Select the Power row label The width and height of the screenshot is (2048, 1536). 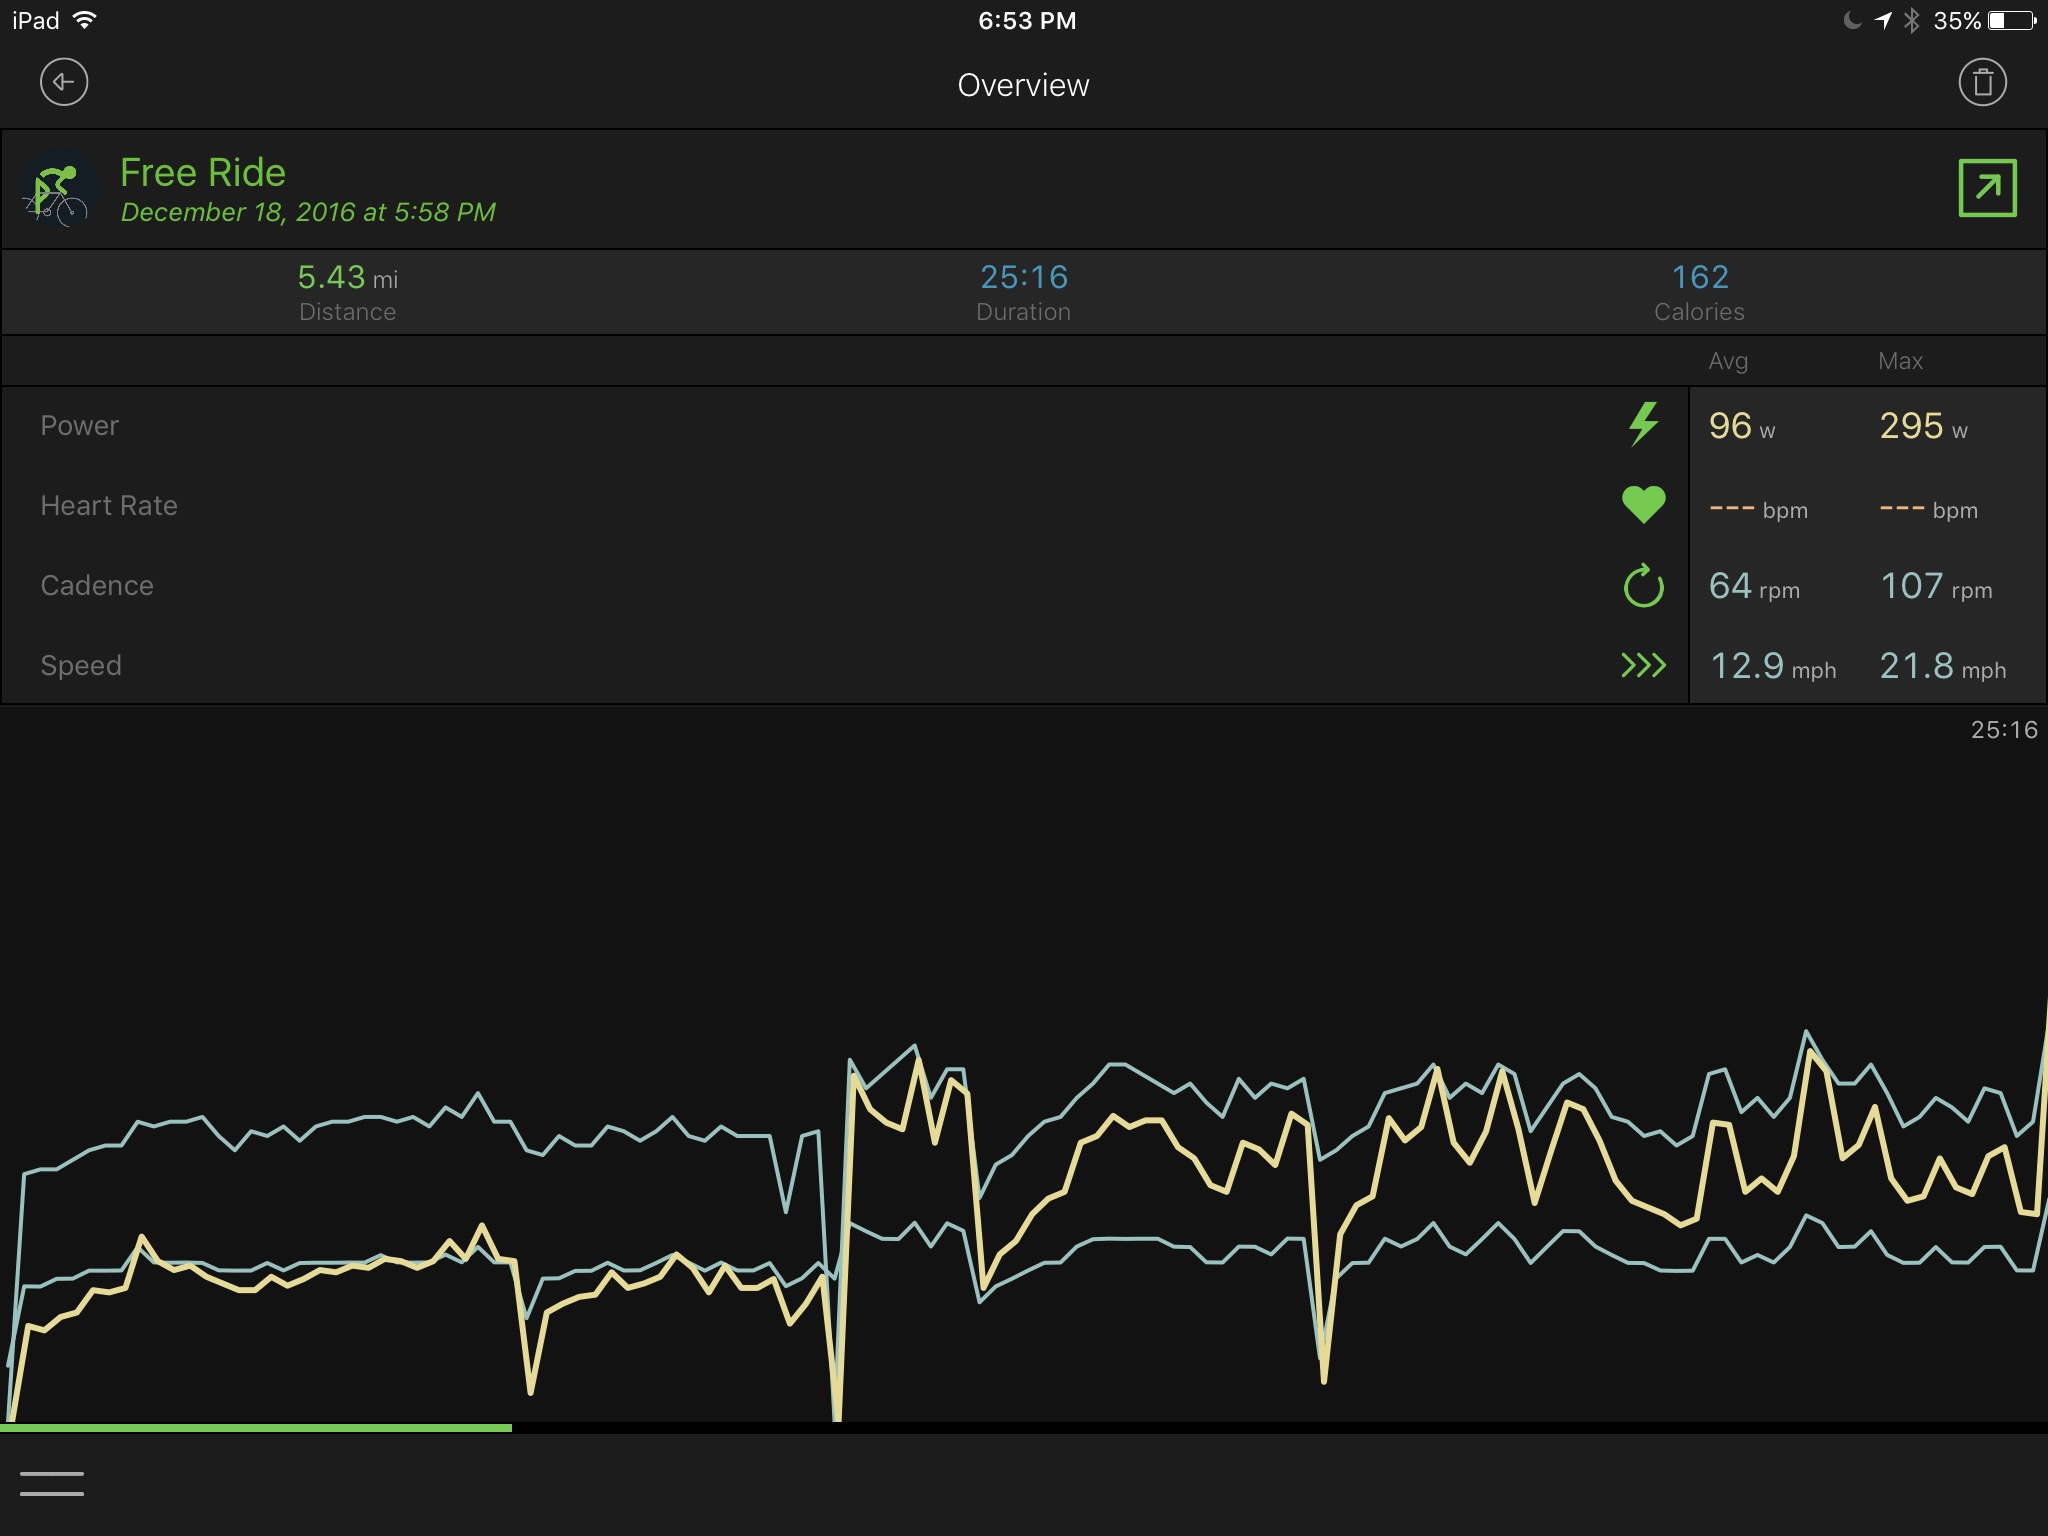click(x=79, y=426)
